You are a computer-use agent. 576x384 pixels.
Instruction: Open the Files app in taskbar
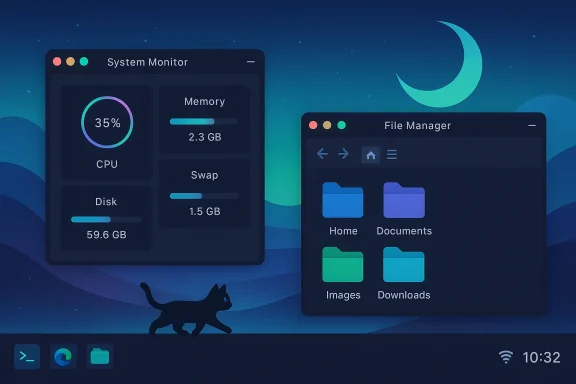(100, 356)
